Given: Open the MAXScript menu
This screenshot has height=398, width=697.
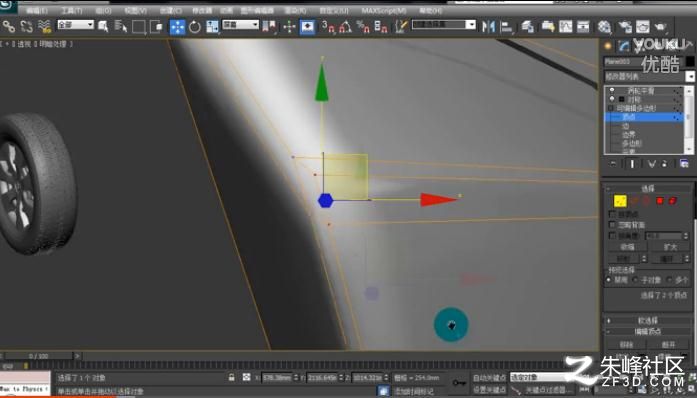Looking at the screenshot, I should [384, 10].
